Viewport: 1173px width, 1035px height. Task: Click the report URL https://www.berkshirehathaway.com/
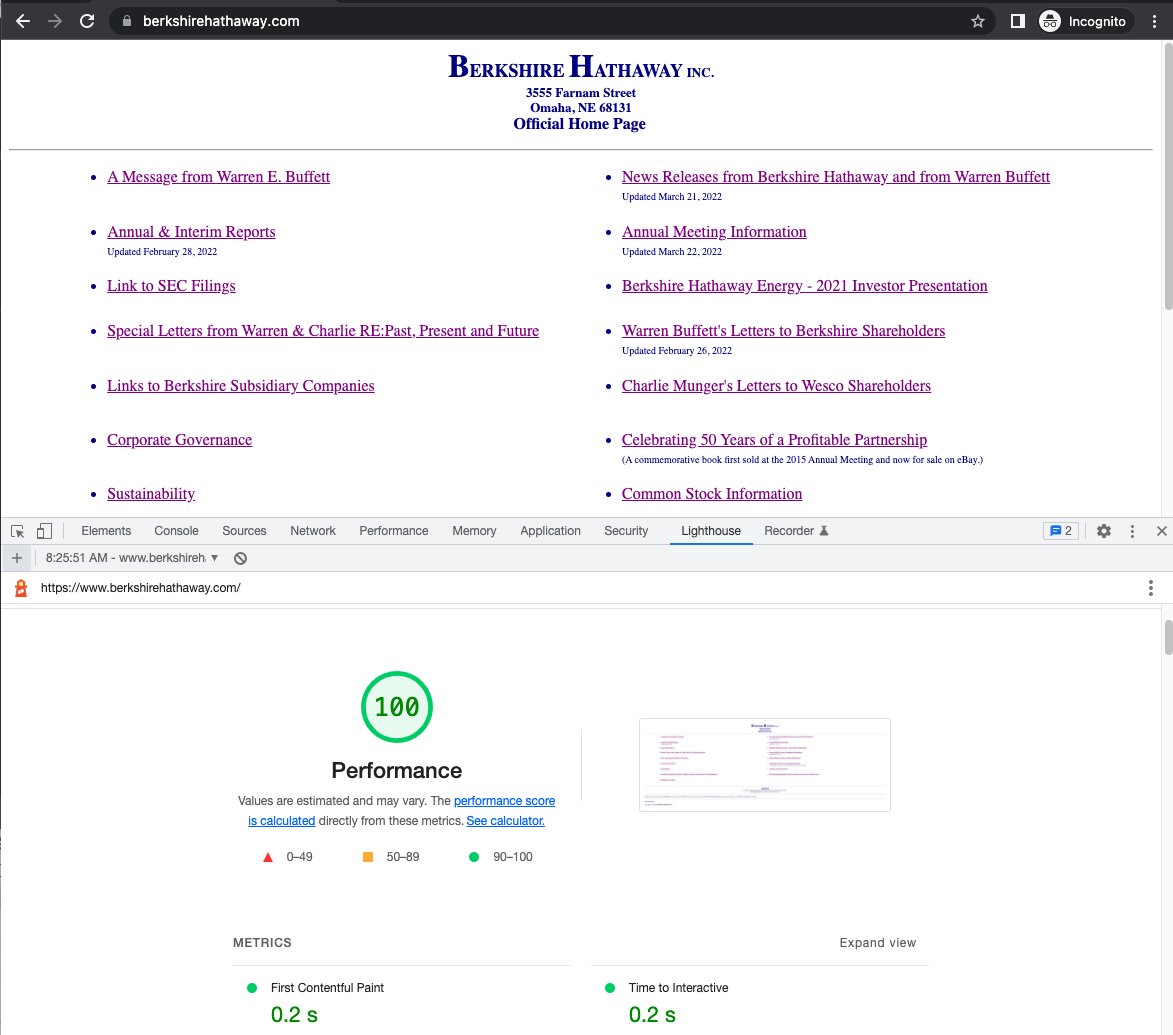pos(141,588)
